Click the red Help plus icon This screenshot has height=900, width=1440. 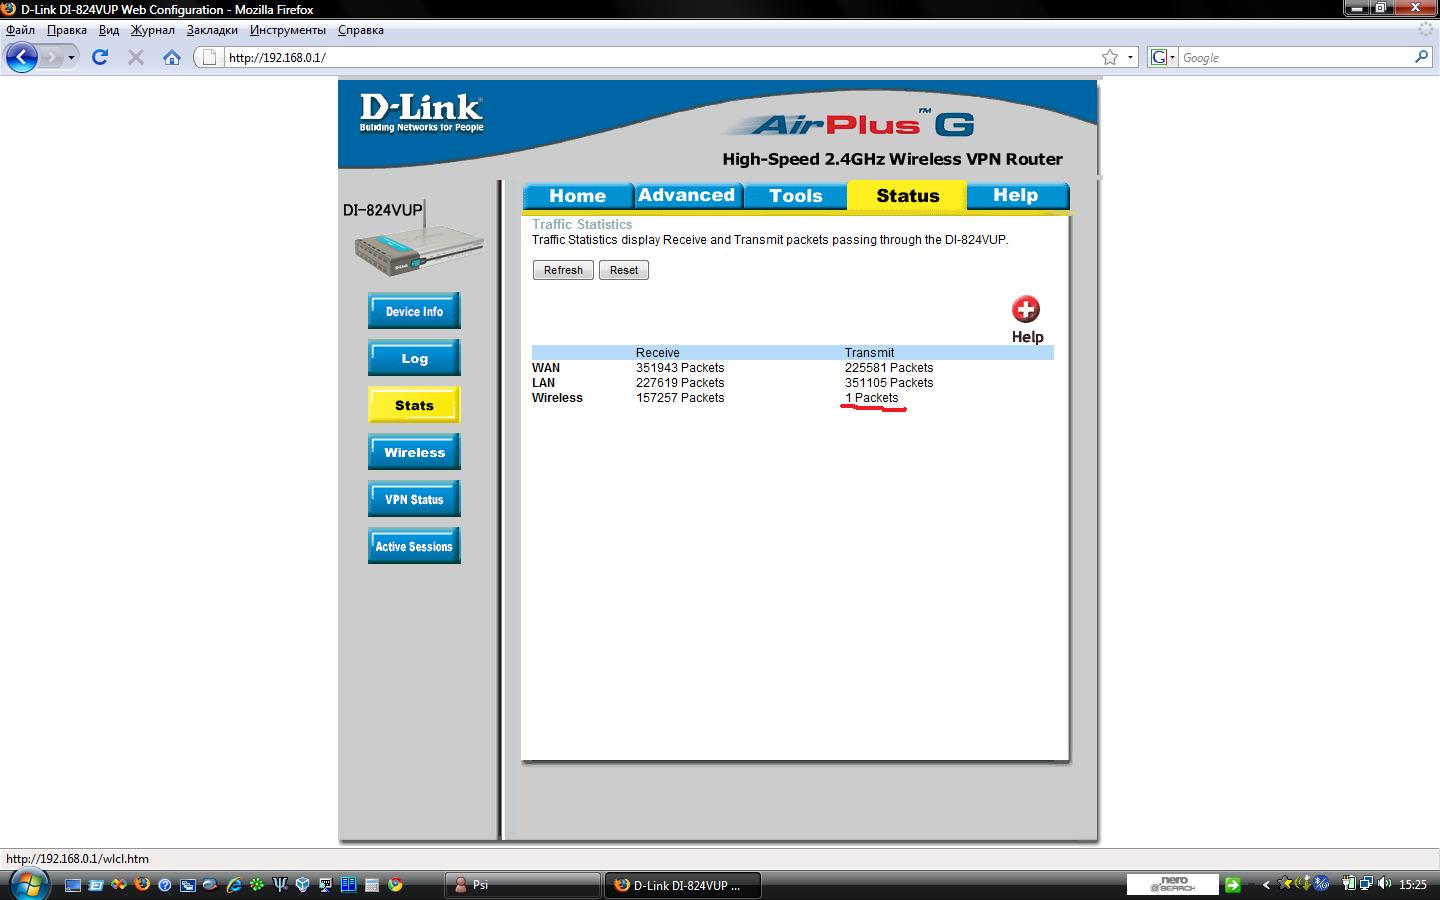click(x=1026, y=309)
